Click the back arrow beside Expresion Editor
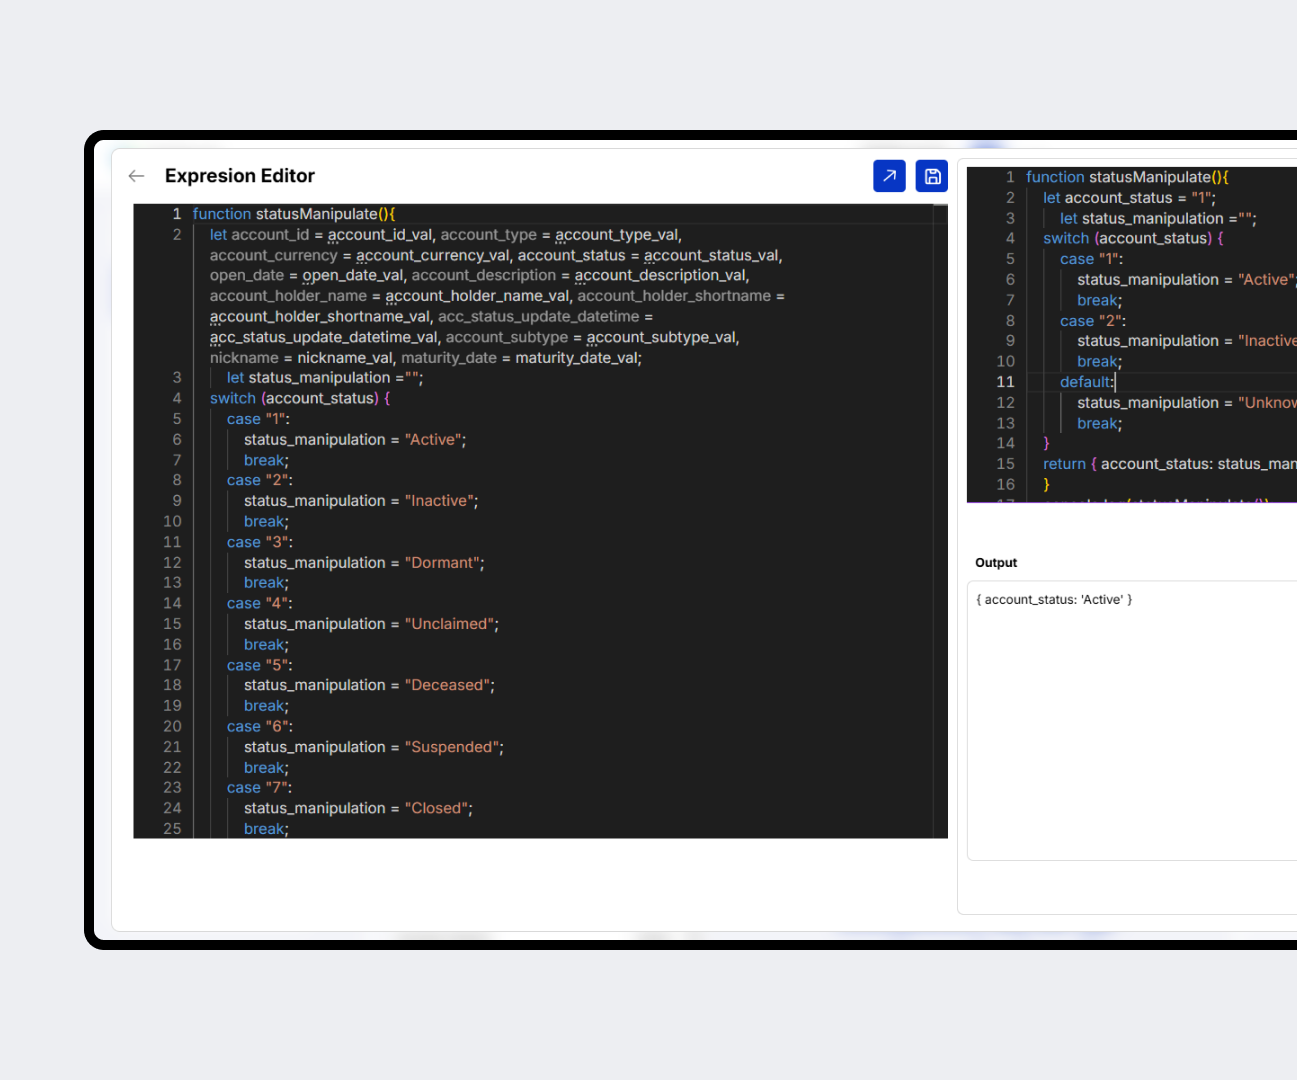Screen dimensions: 1297x1080 click(137, 176)
